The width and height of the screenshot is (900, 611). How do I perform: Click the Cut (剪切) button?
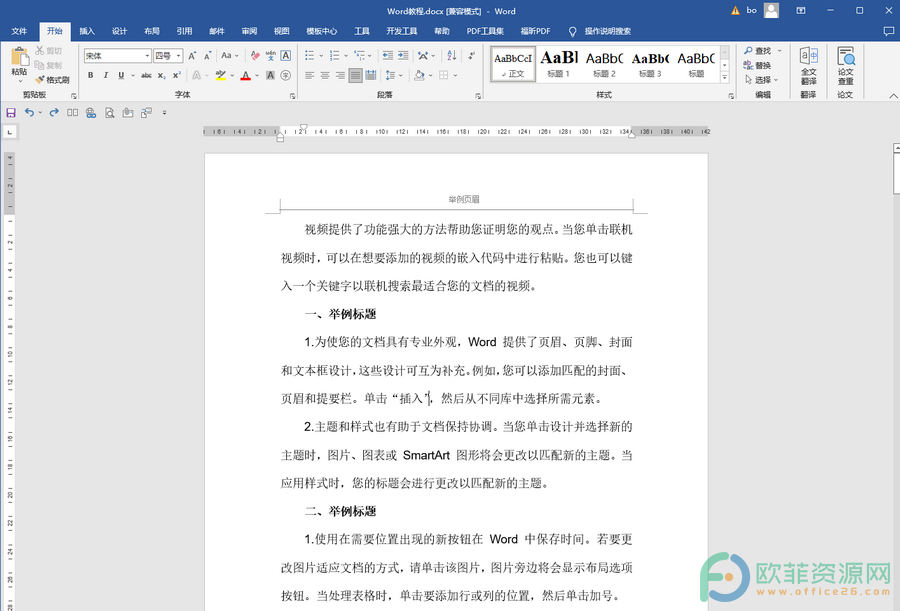tap(49, 51)
